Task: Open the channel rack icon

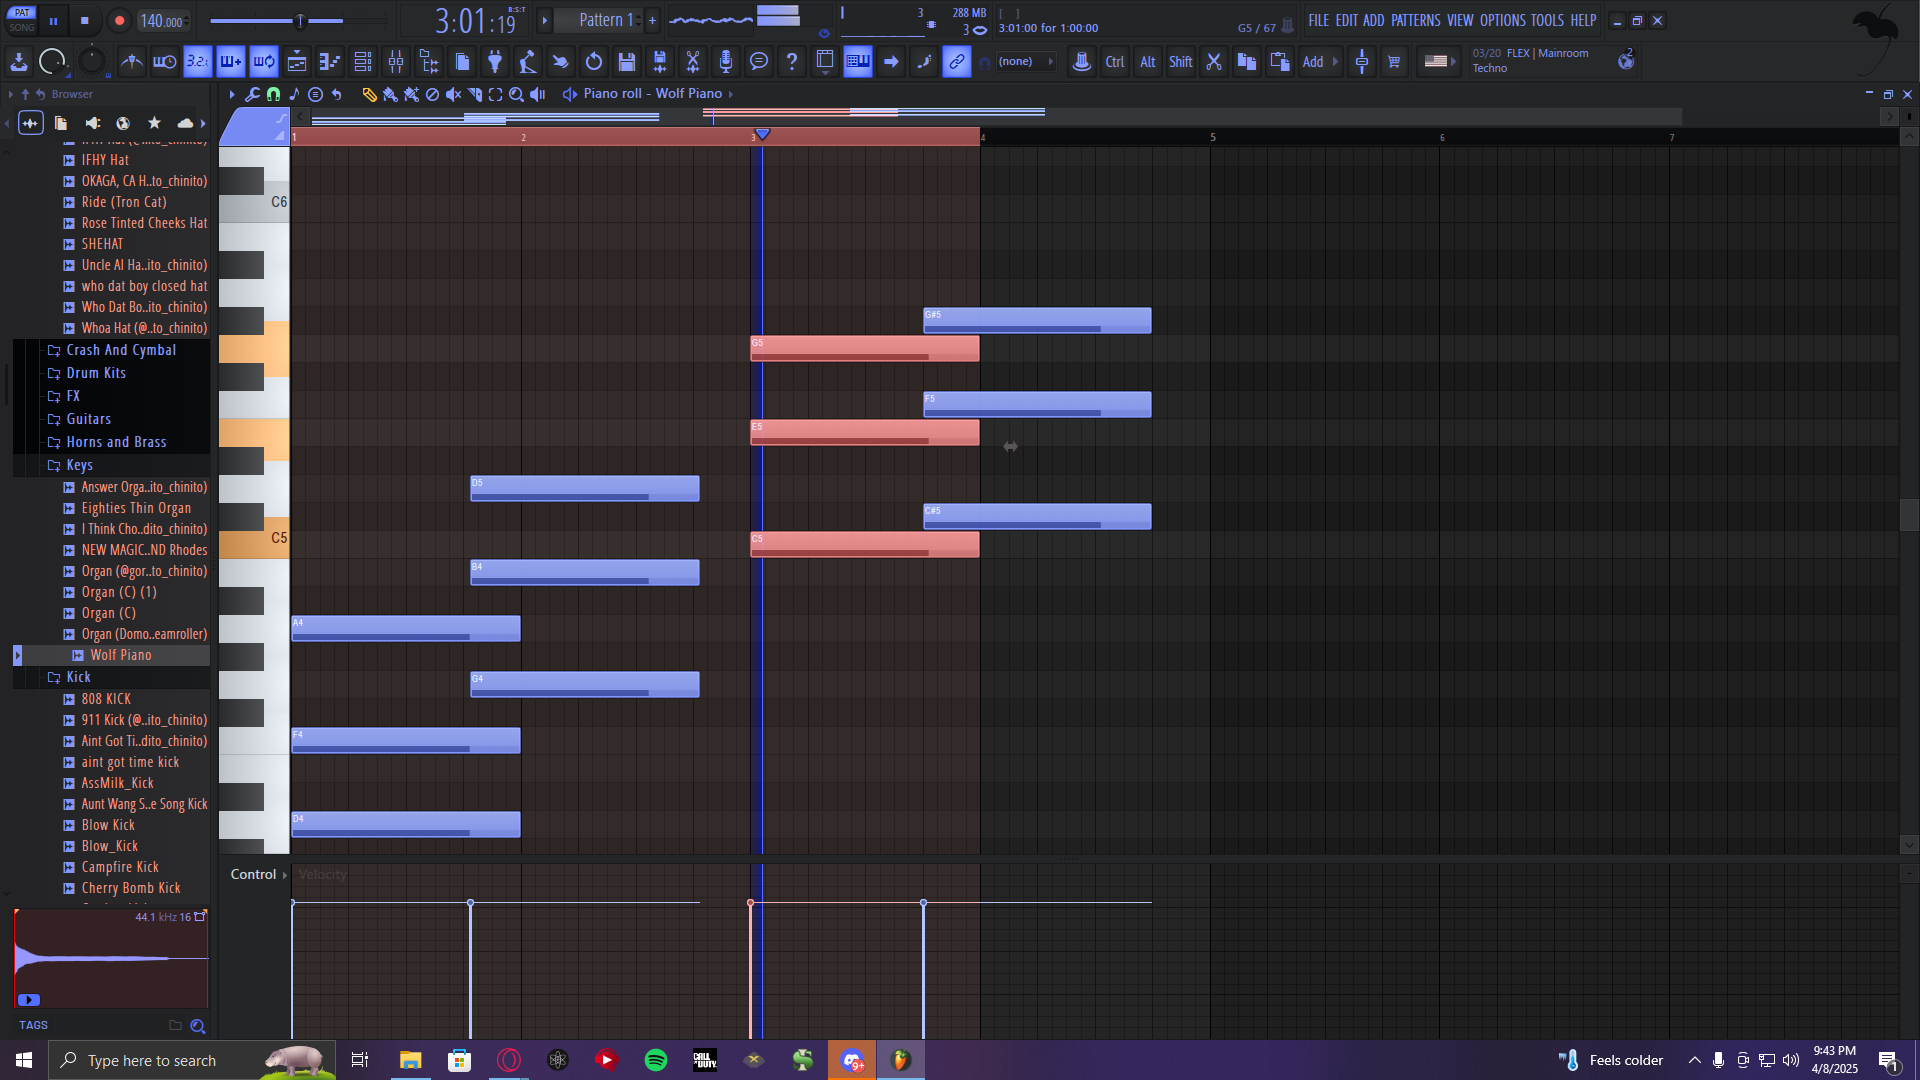Action: [363, 62]
